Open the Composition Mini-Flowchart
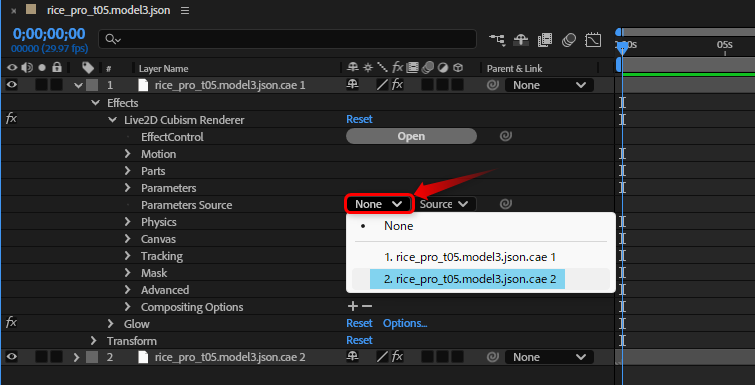Viewport: 755px width, 385px height. click(x=497, y=39)
